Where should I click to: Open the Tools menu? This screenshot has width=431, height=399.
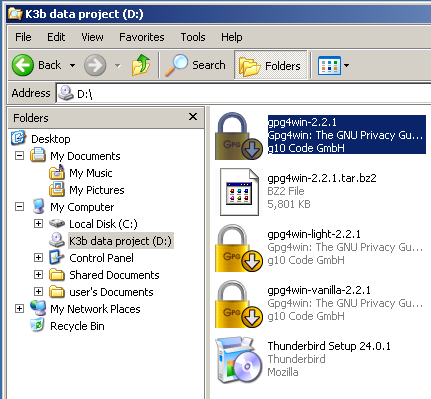click(x=193, y=37)
